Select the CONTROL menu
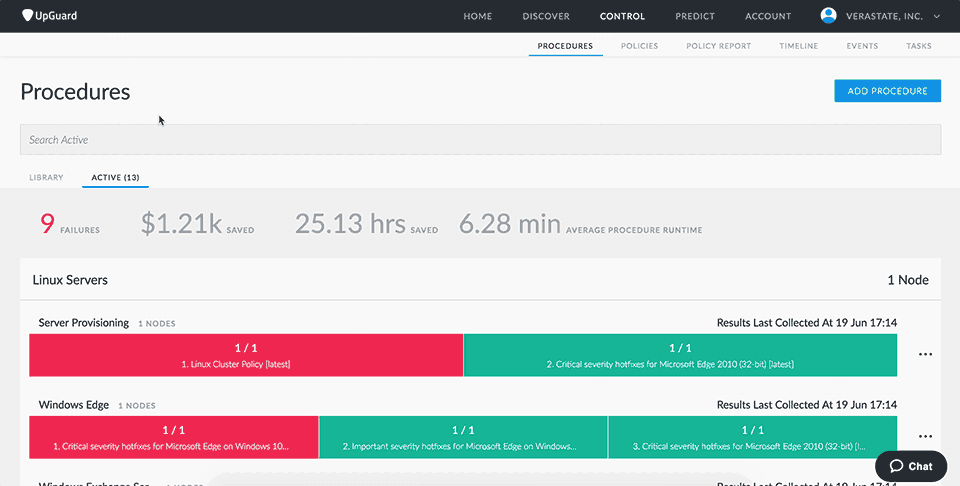Image resolution: width=960 pixels, height=486 pixels. click(x=622, y=17)
